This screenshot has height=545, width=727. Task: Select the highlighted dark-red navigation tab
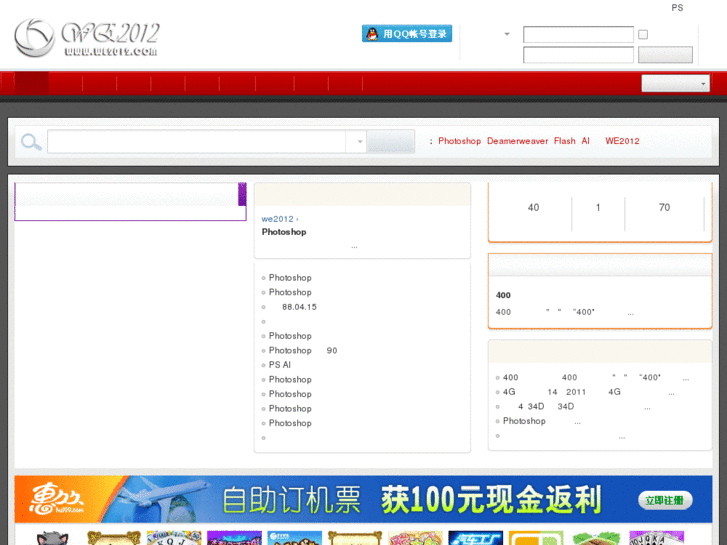coord(32,83)
